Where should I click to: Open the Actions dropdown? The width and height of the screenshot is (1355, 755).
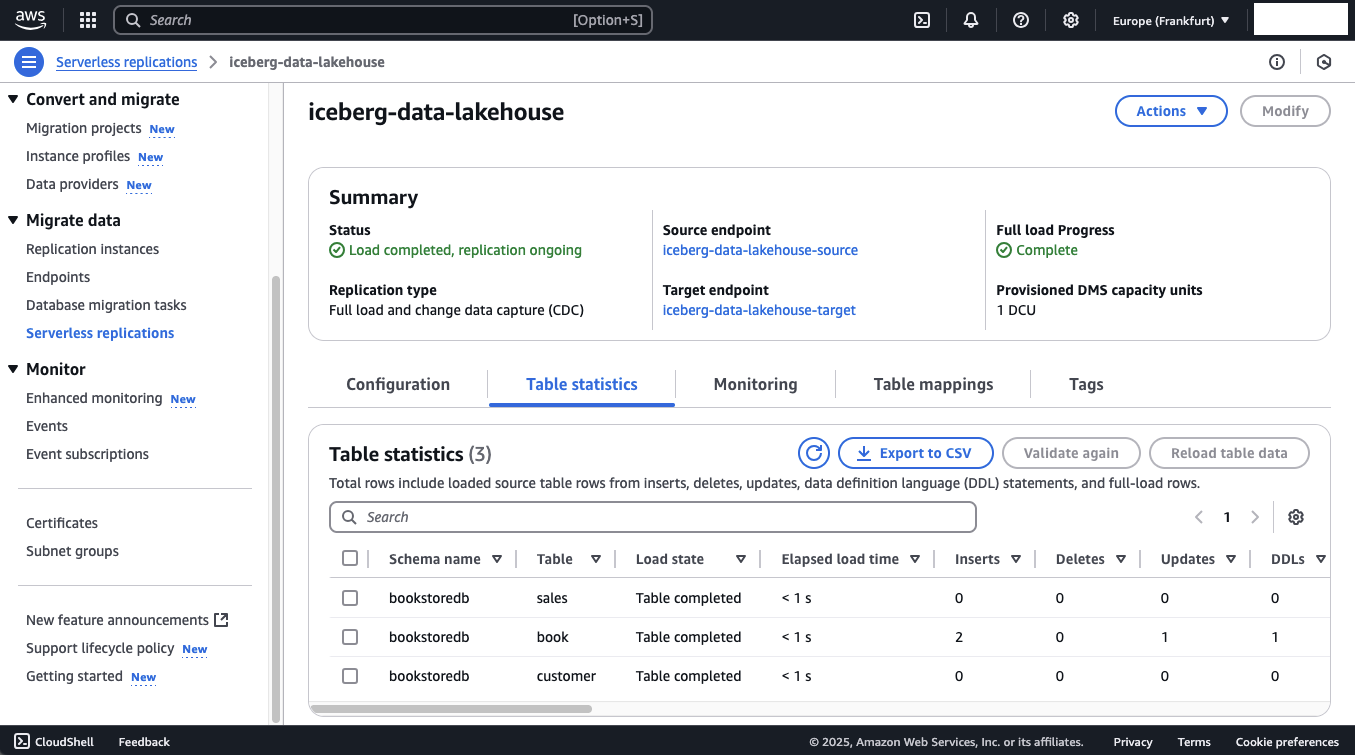tap(1170, 111)
